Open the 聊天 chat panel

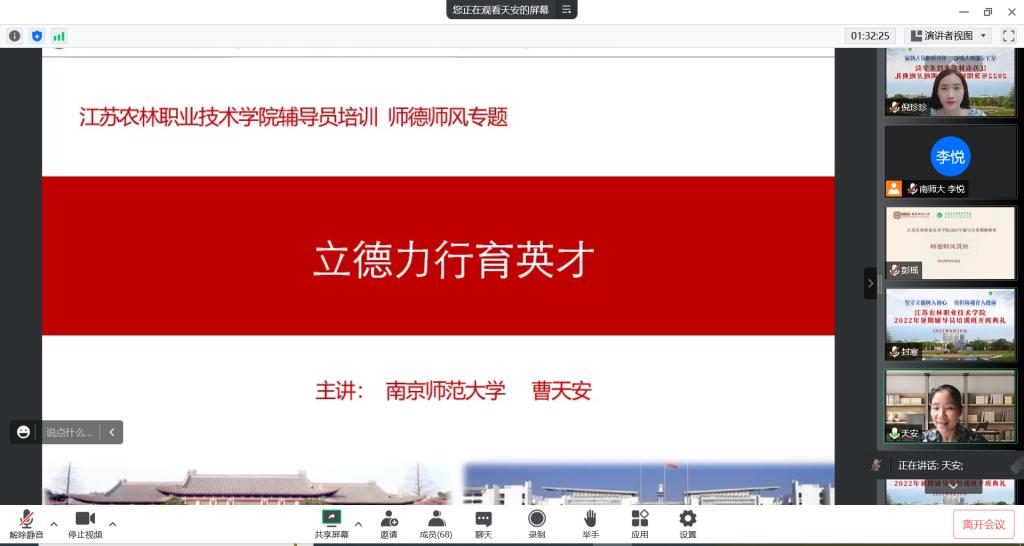coord(483,524)
